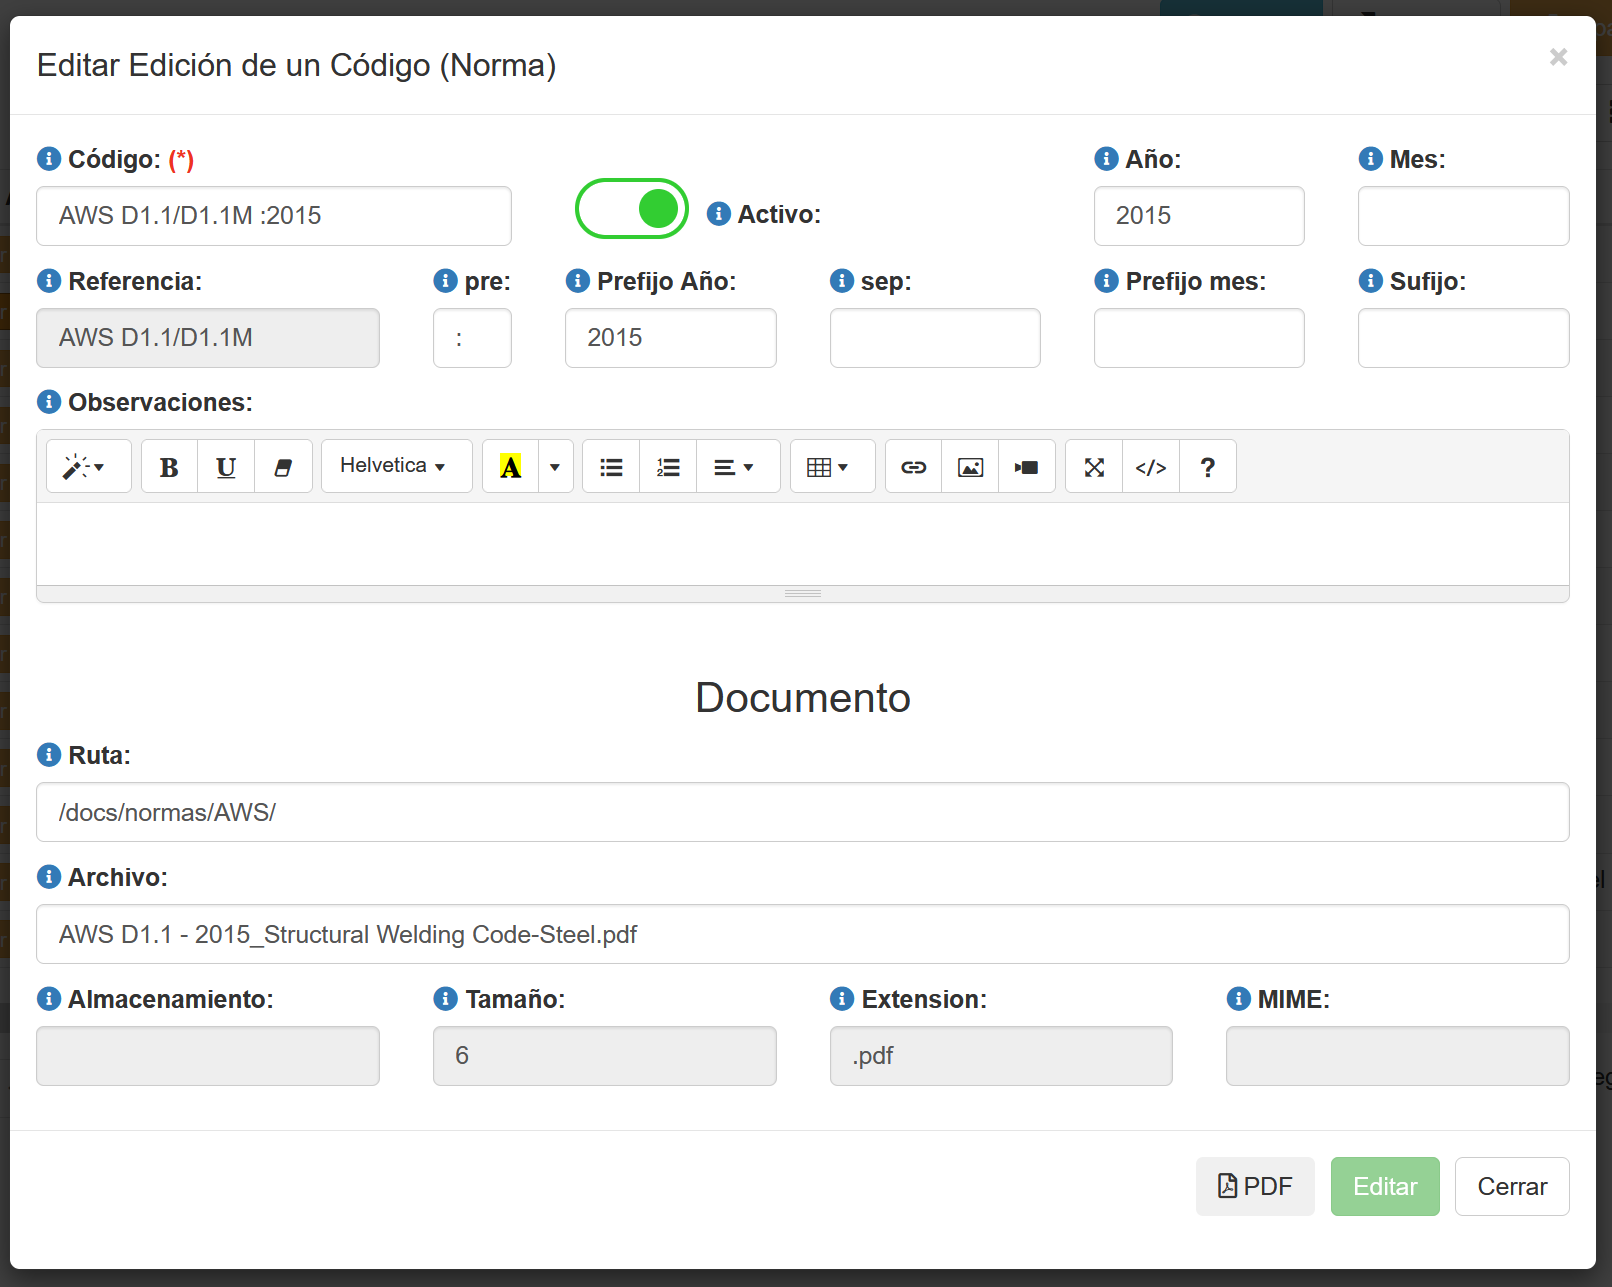Apply Underline formatting in editor
The image size is (1612, 1287).
pos(226,467)
